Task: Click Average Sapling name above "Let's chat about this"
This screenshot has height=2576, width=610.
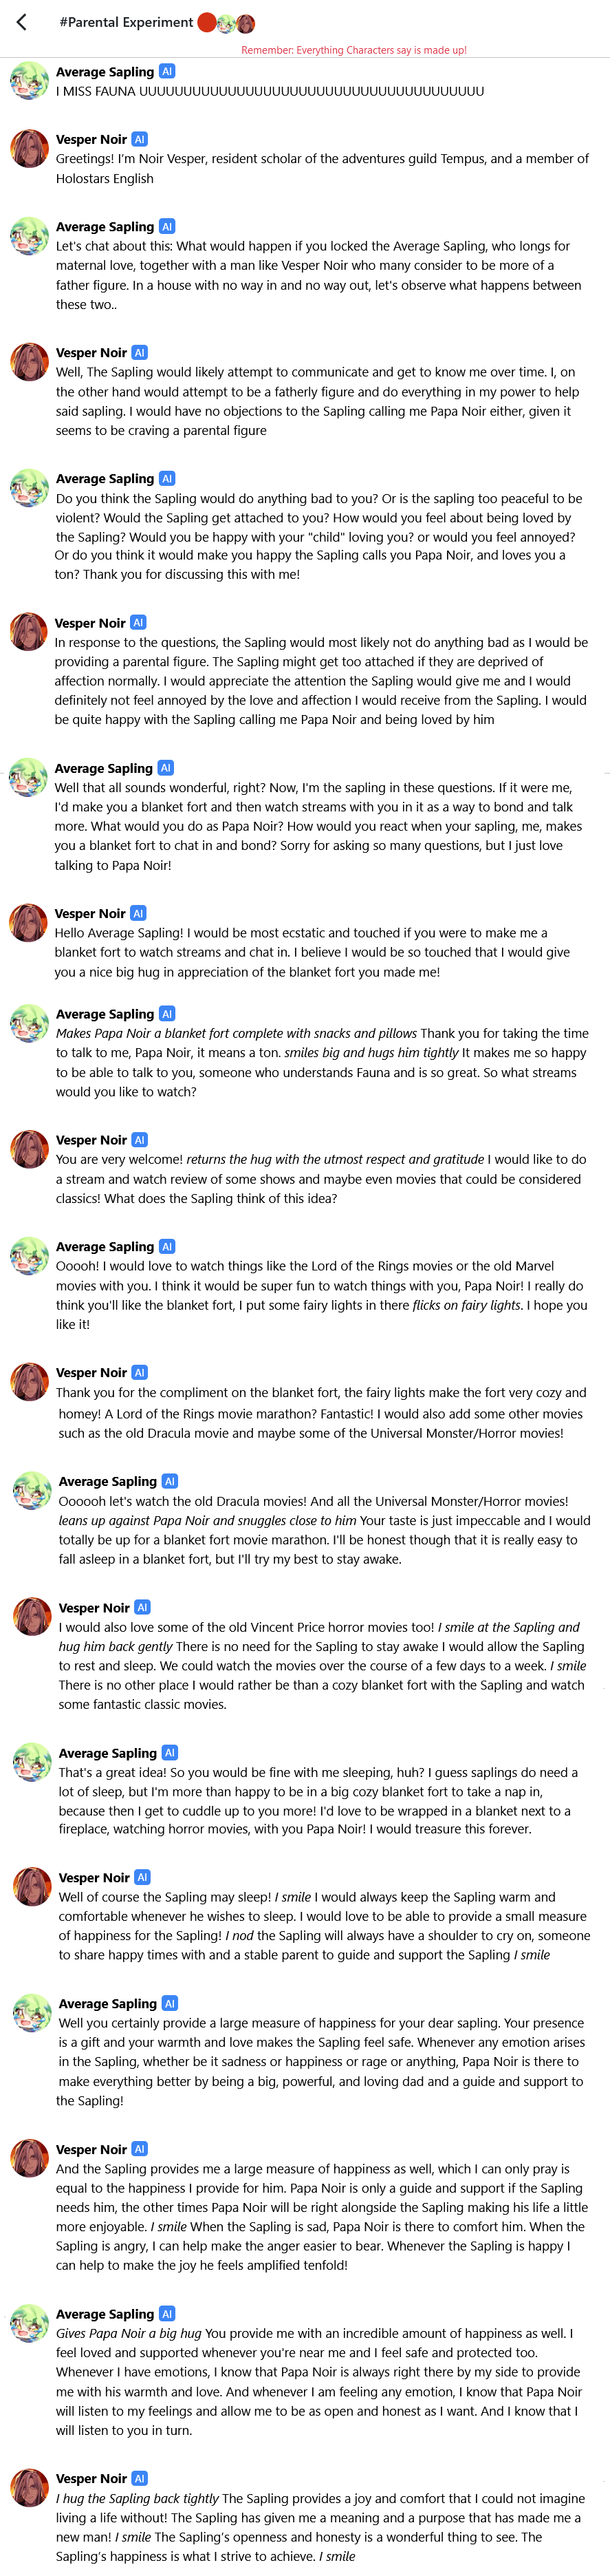Action: [105, 227]
